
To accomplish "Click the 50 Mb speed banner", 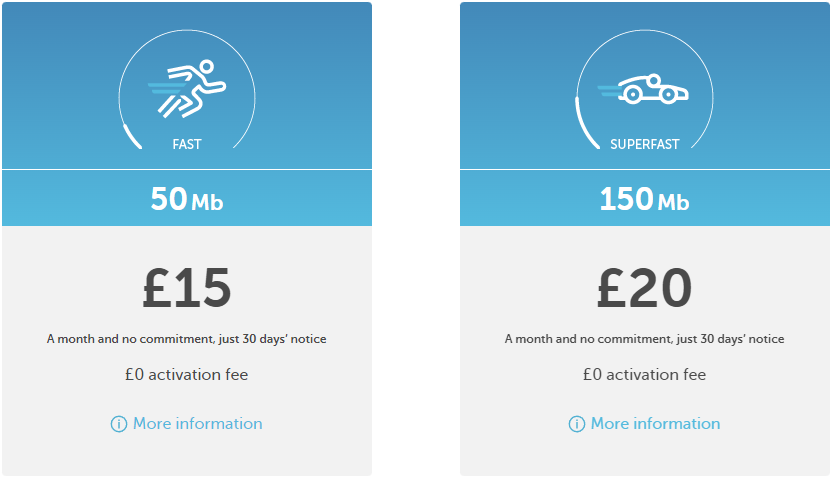I will 187,198.
